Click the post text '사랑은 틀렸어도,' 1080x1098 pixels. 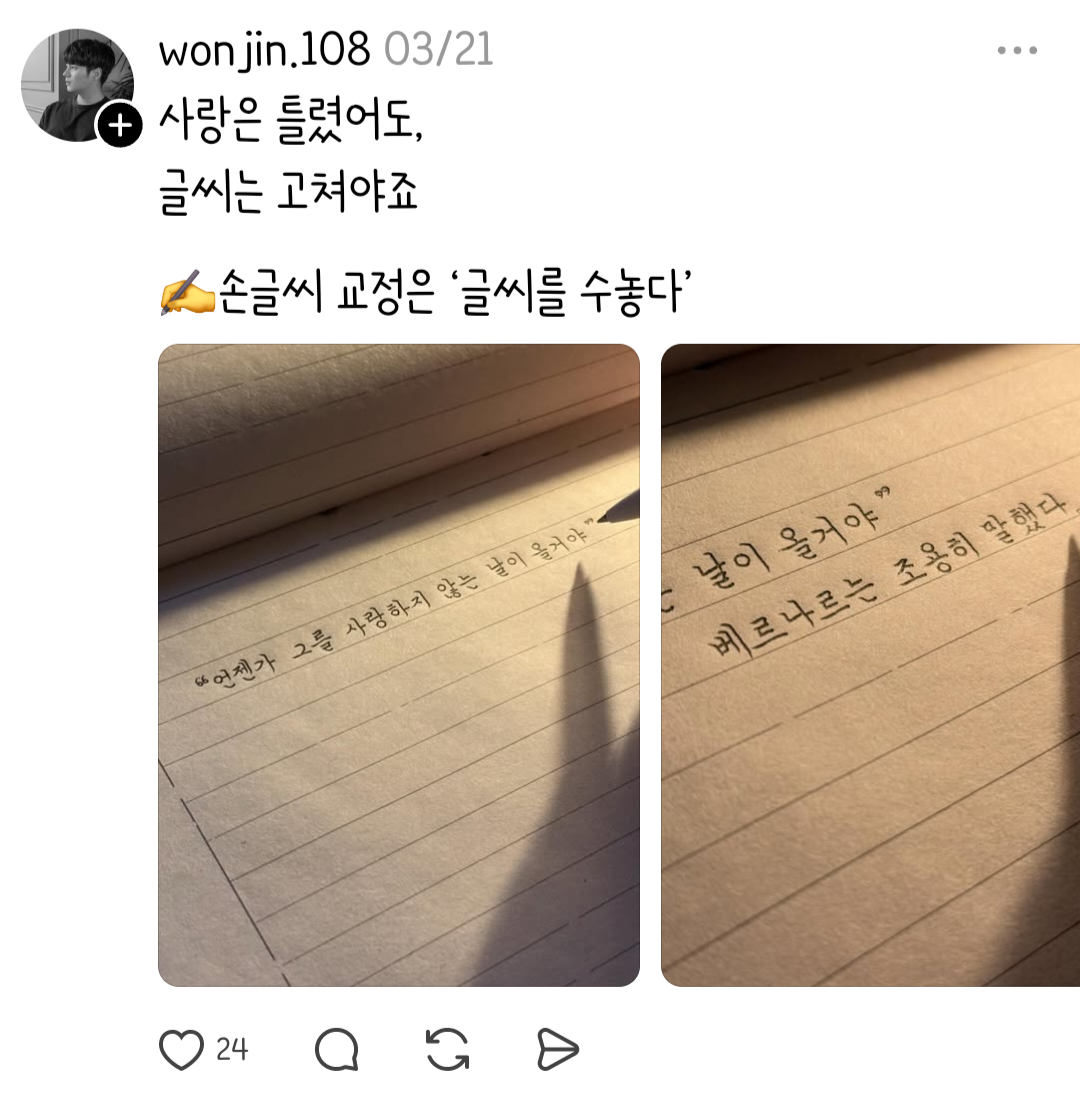coord(291,121)
